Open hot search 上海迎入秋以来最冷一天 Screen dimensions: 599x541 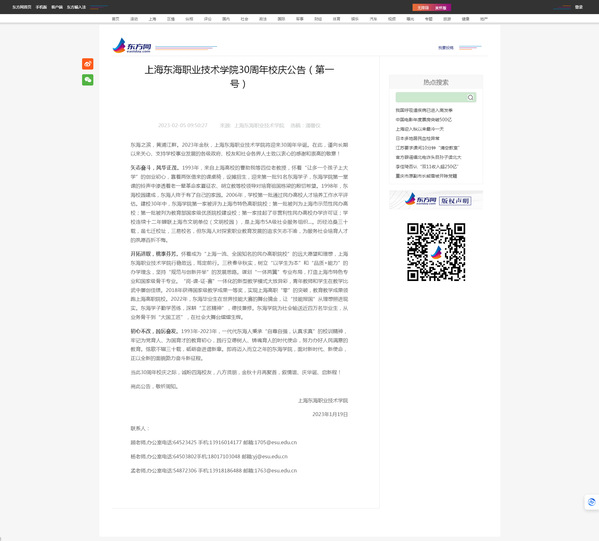[419, 129]
